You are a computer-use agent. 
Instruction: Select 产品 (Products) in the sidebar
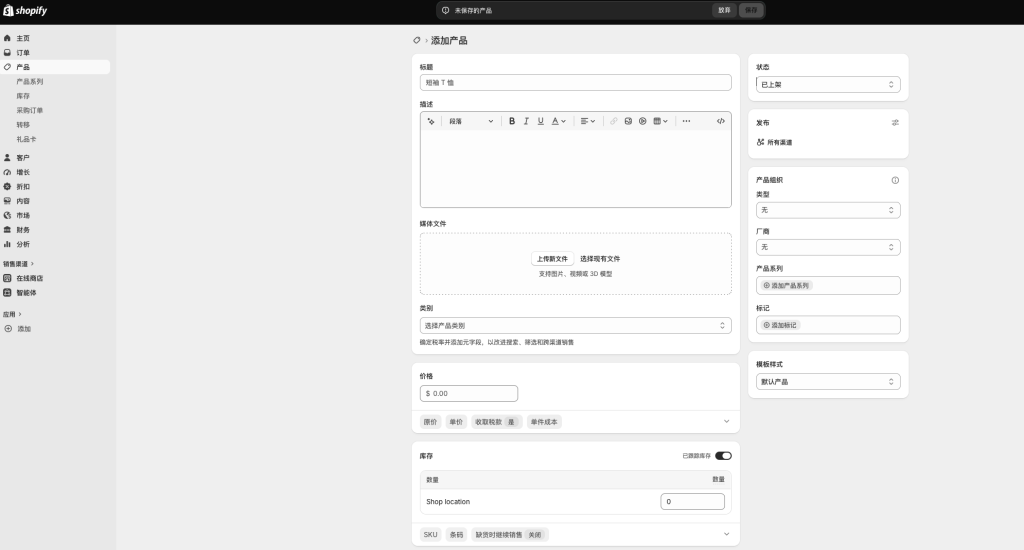click(x=55, y=67)
